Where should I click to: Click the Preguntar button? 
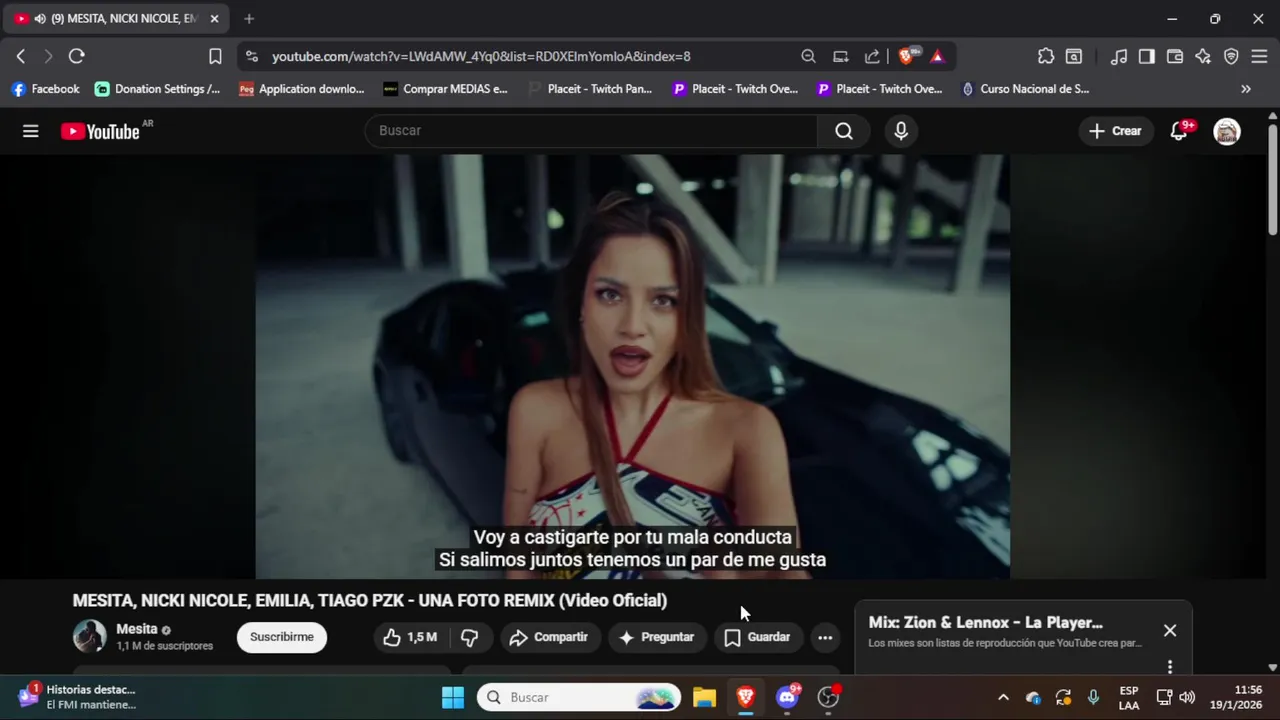656,637
